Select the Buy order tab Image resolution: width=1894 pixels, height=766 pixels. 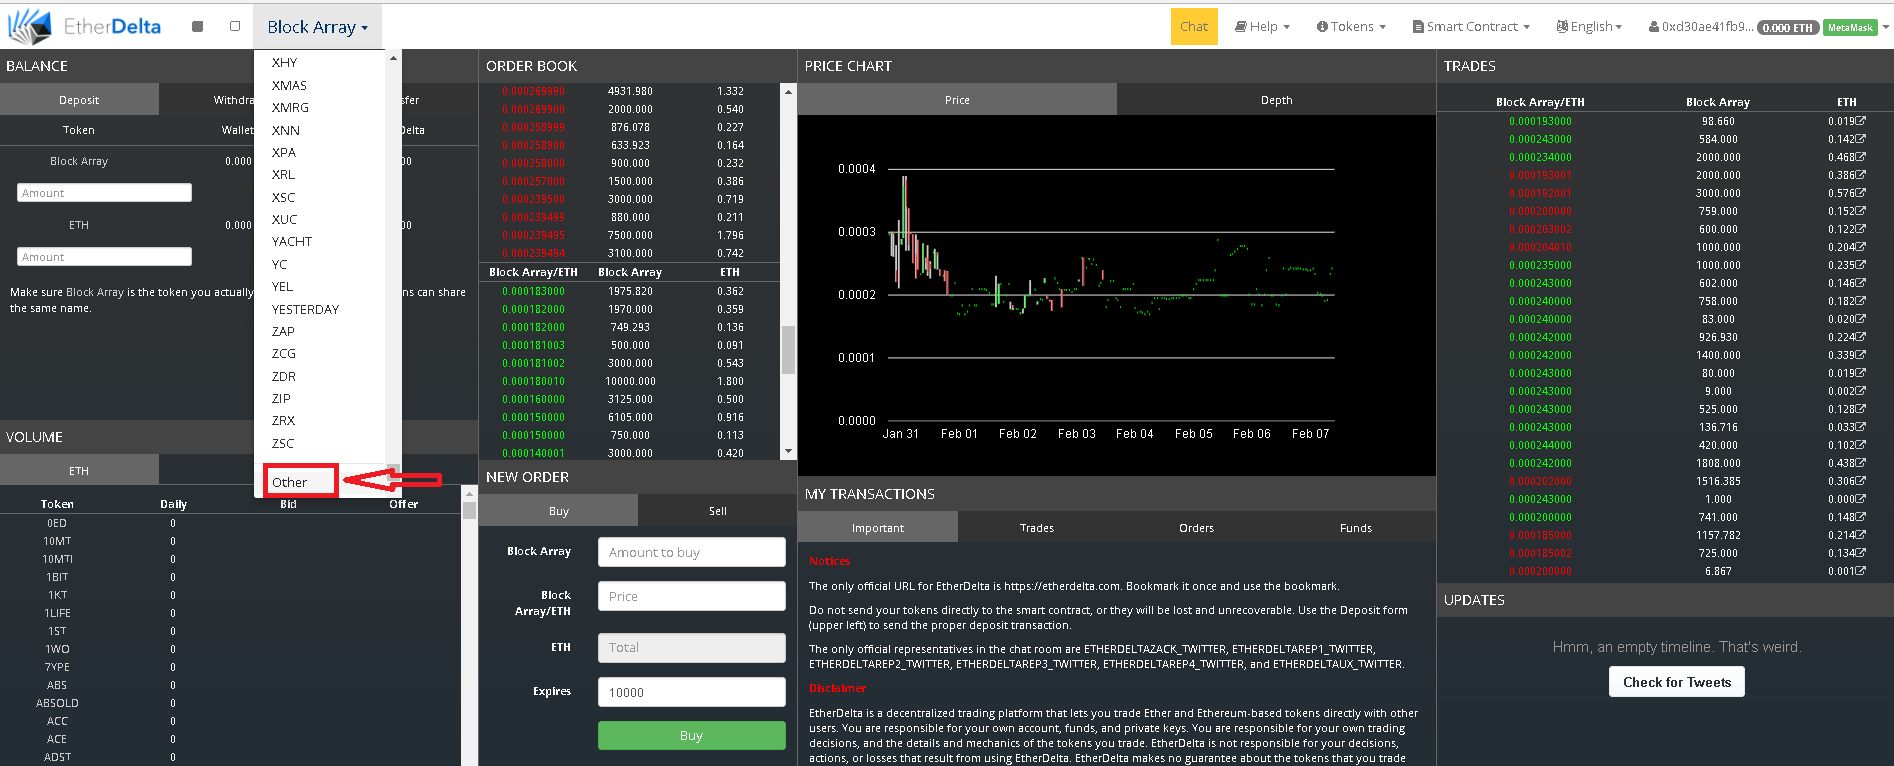(558, 511)
